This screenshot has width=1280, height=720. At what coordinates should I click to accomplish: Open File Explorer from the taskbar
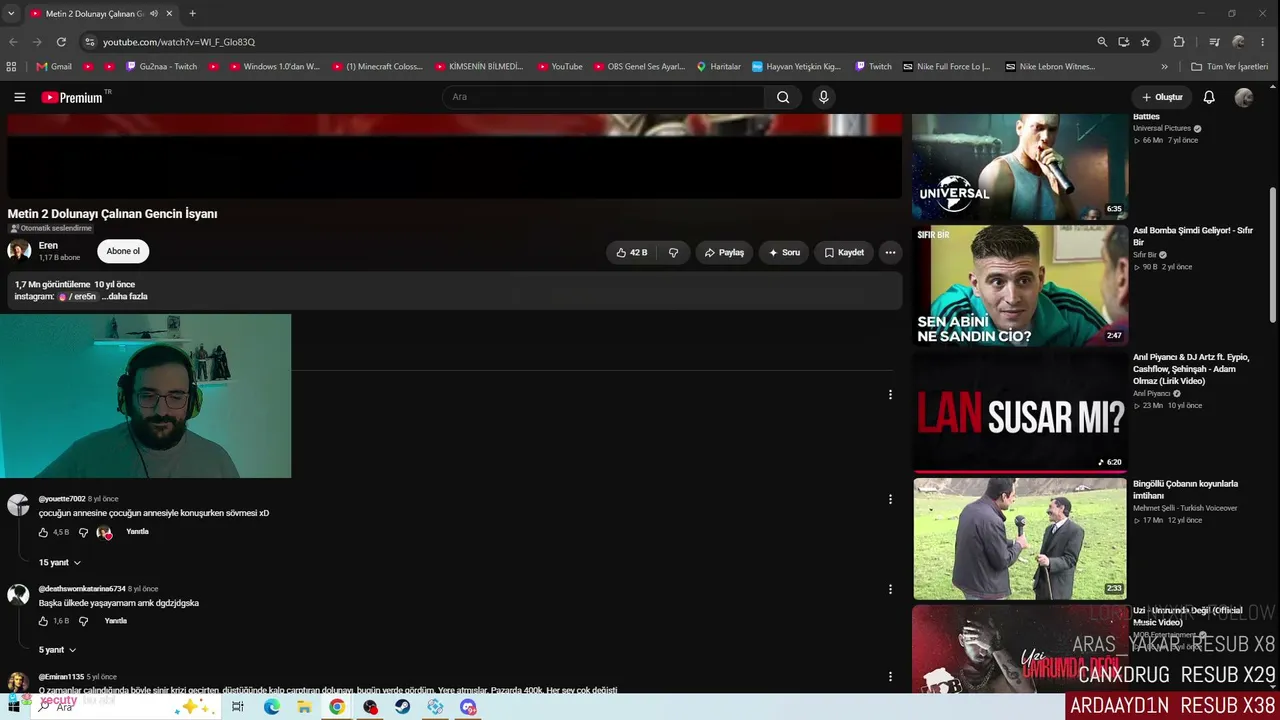tap(304, 707)
